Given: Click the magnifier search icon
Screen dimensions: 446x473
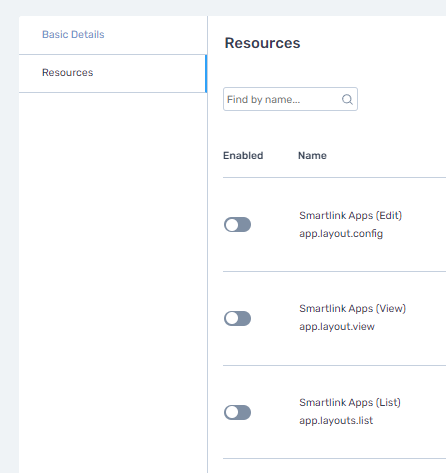Looking at the screenshot, I should click(x=347, y=99).
